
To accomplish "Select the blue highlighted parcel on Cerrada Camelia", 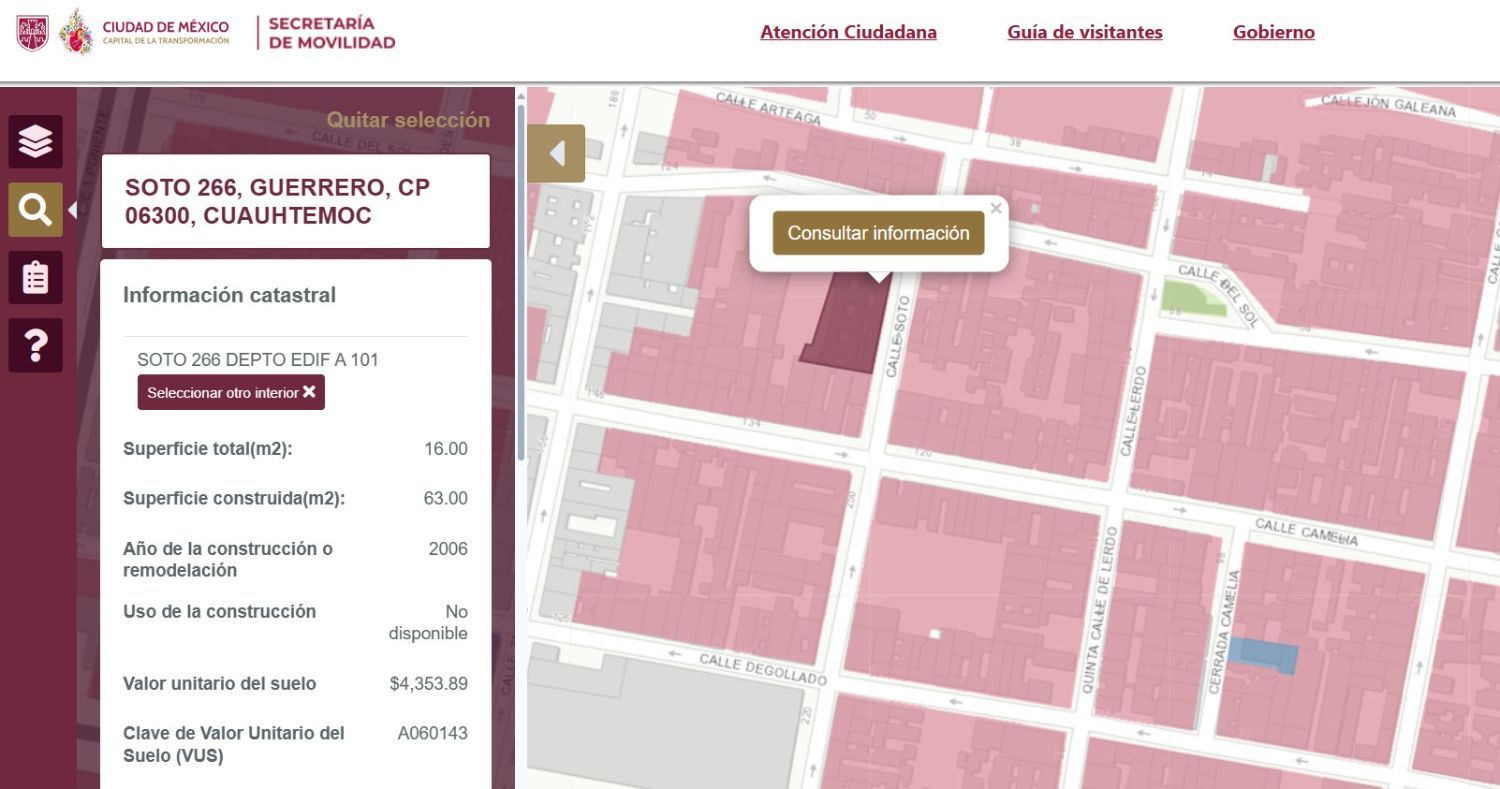I will tap(1262, 655).
